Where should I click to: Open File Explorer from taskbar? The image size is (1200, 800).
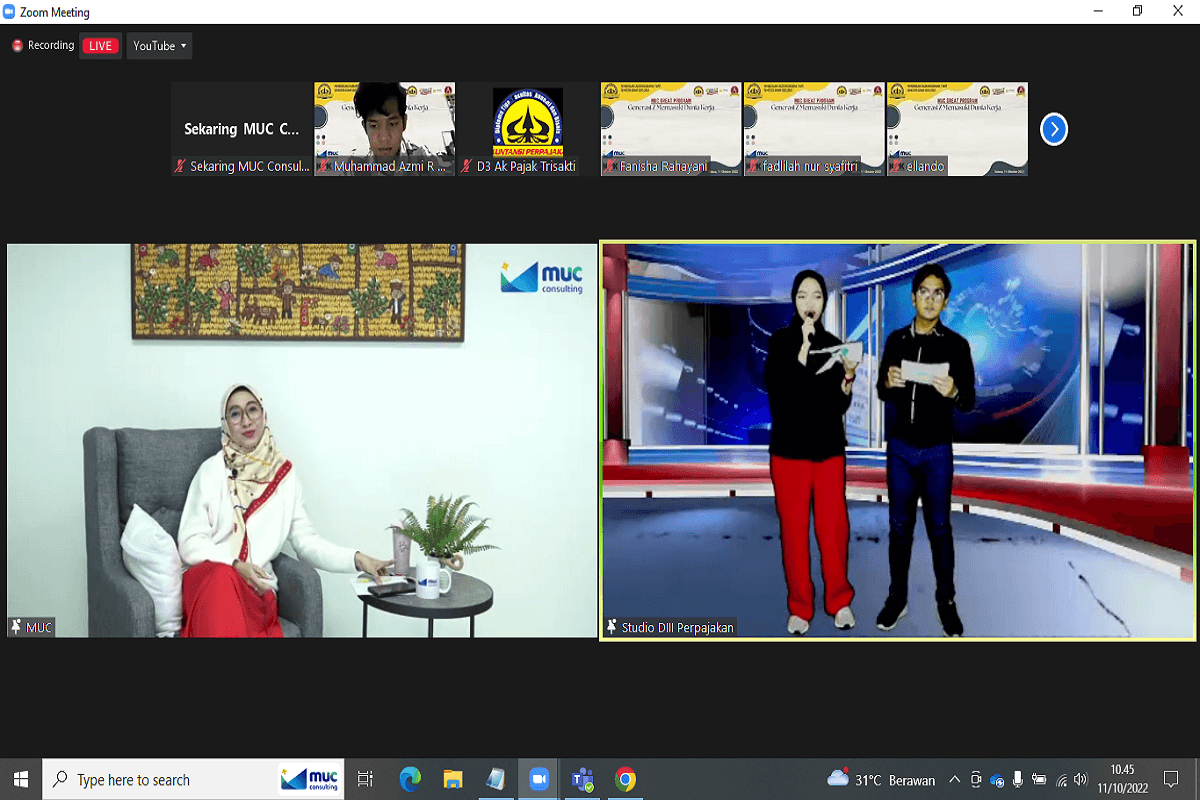click(x=453, y=779)
